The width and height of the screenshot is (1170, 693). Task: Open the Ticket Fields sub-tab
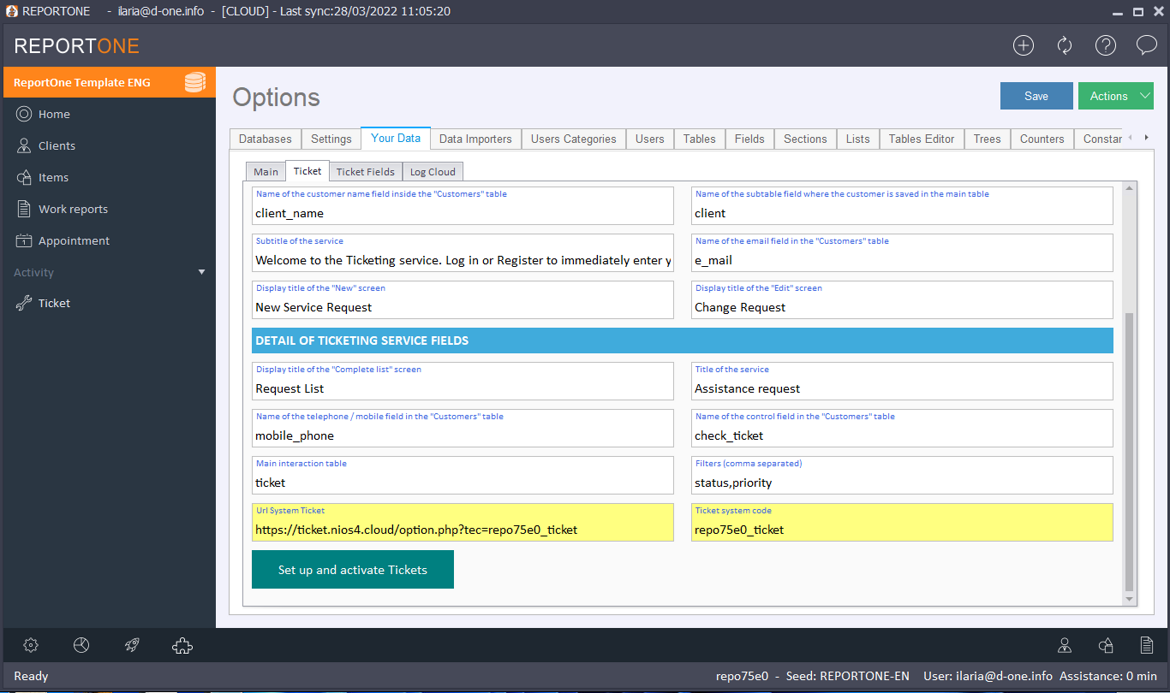pos(365,172)
